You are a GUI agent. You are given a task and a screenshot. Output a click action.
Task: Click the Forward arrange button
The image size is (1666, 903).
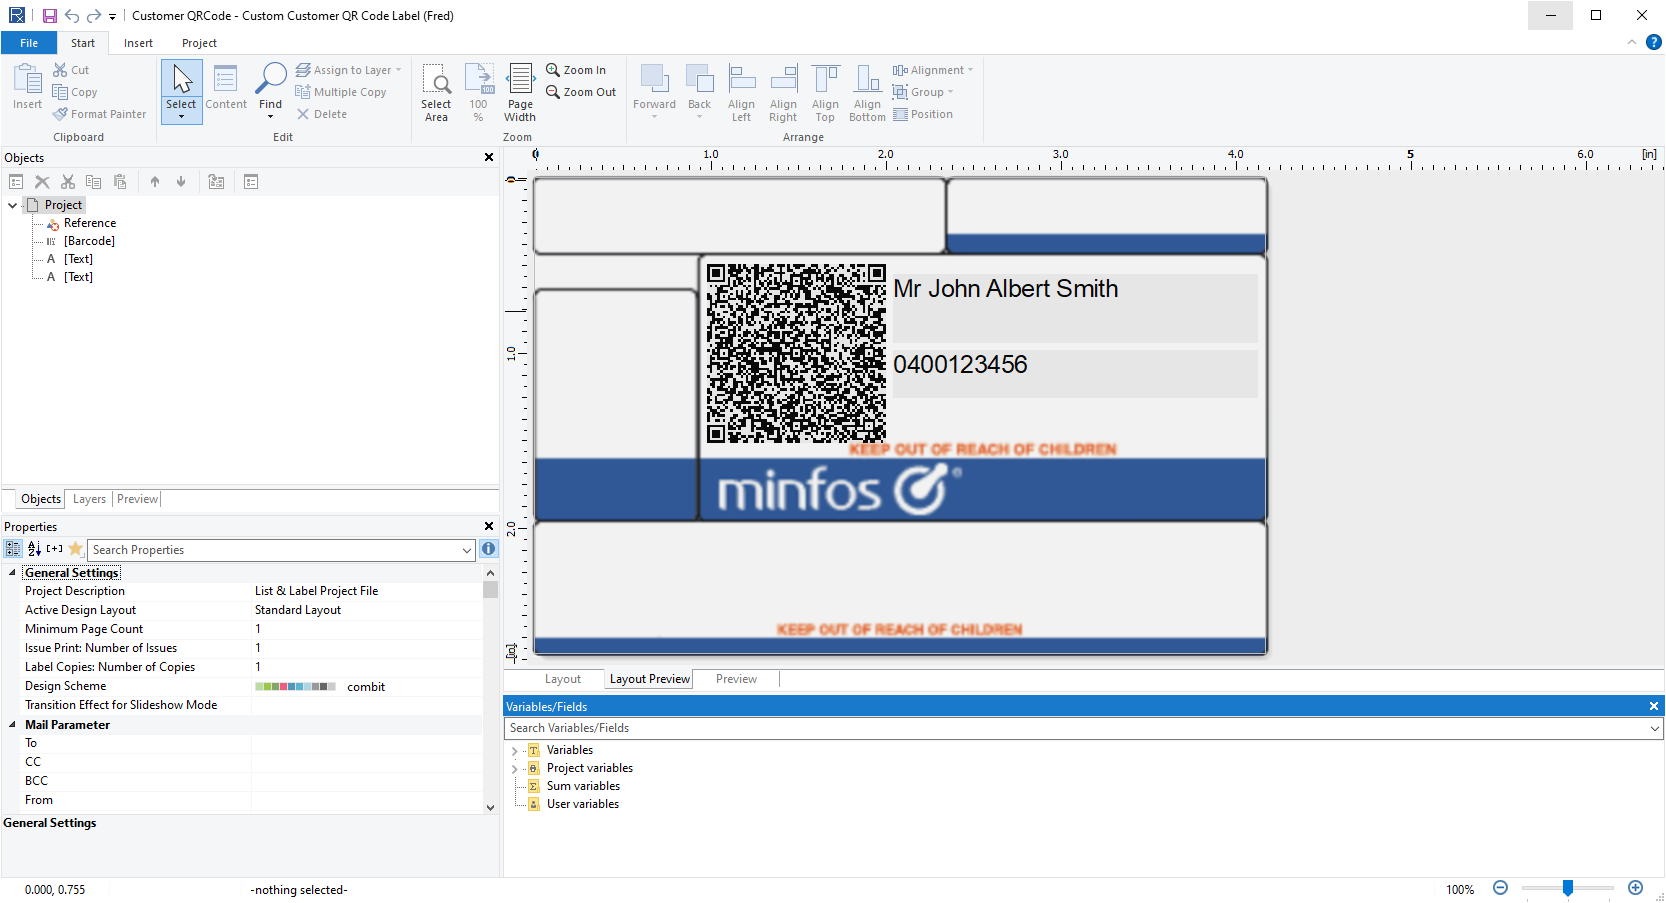tap(654, 92)
